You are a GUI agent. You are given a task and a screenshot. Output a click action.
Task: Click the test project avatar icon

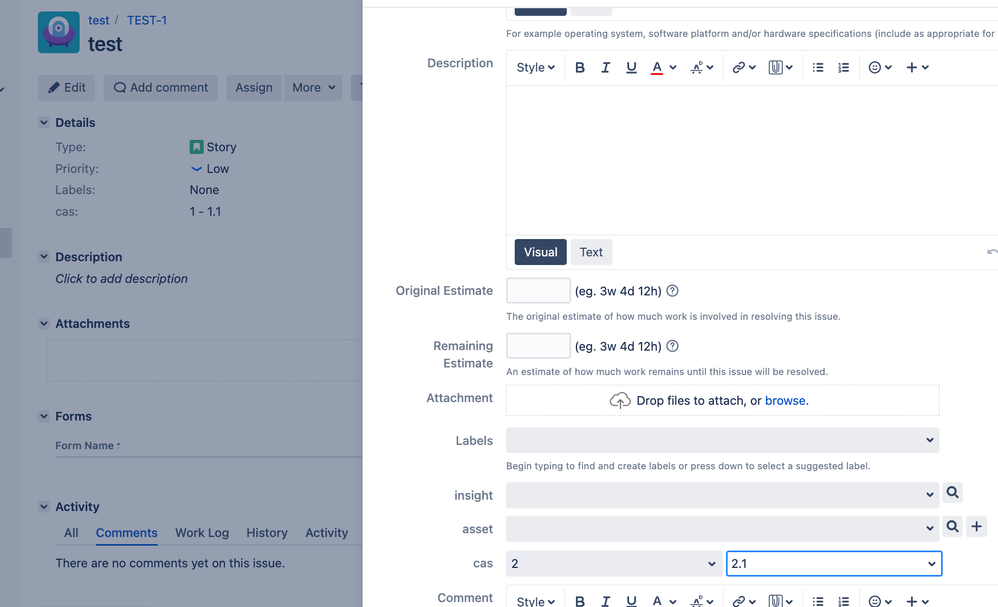point(59,32)
